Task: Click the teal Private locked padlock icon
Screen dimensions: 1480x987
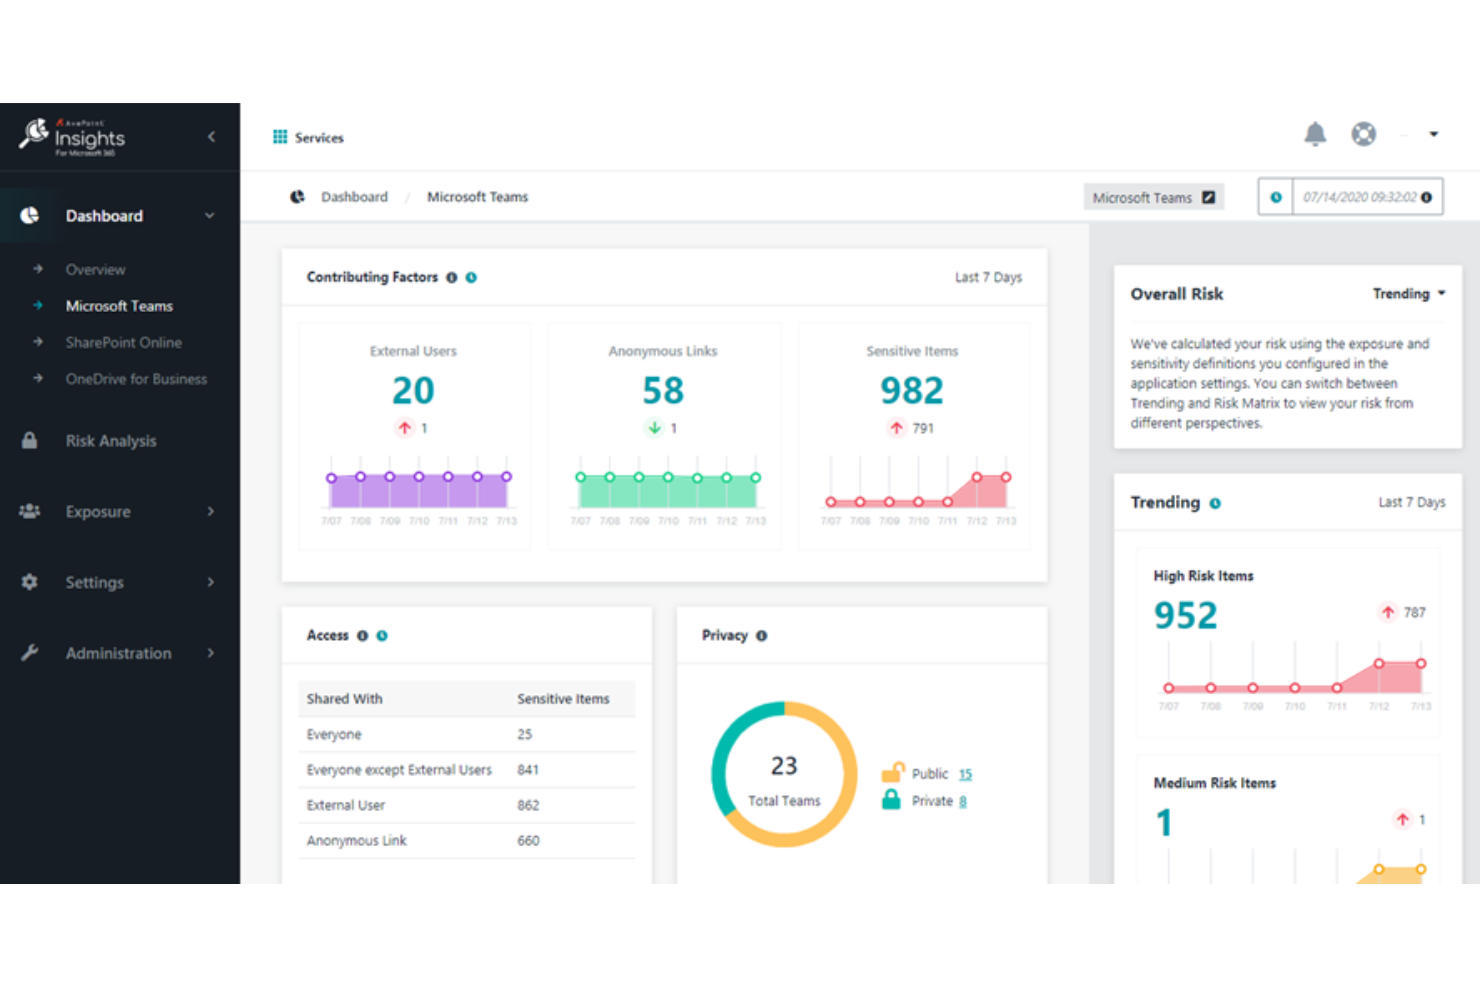Action: tap(891, 800)
